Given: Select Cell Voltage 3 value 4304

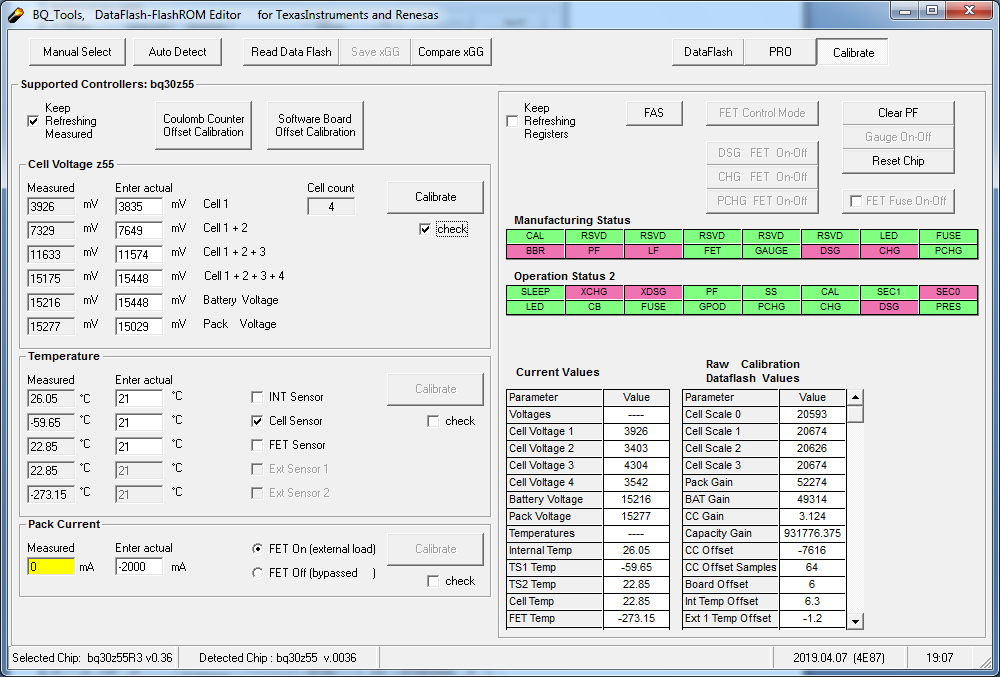Looking at the screenshot, I should click(636, 465).
